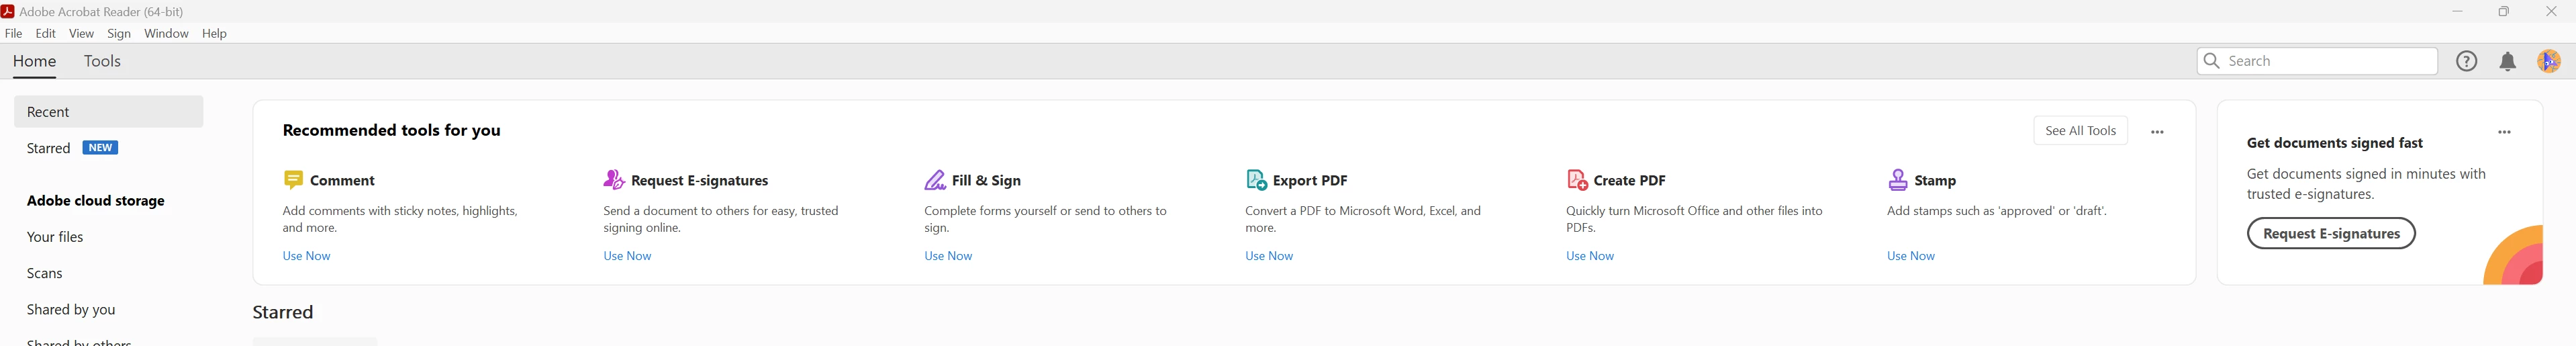This screenshot has height=346, width=2576.
Task: Click Use Now under Stamp
Action: tap(1911, 256)
